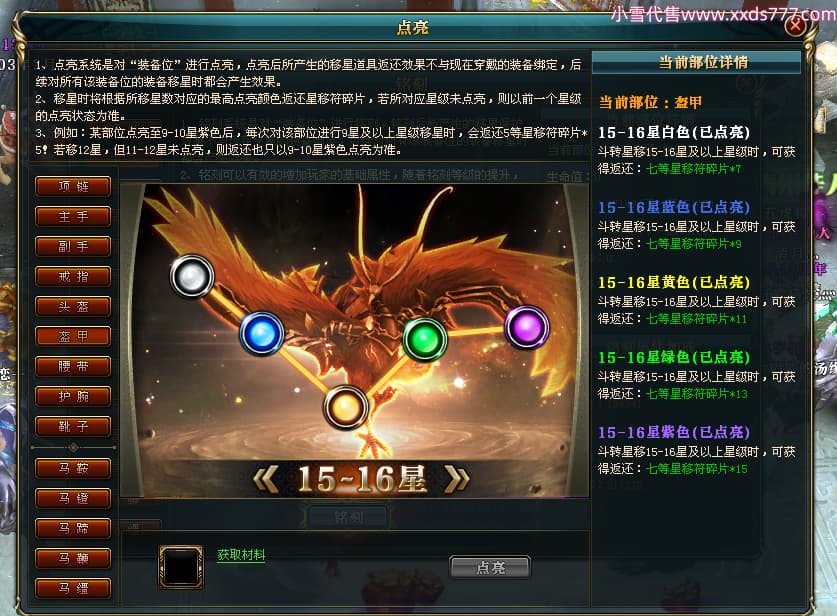837x616 pixels.
Task: Switch to the 马缰 mount slot
Action: pyautogui.click(x=73, y=588)
